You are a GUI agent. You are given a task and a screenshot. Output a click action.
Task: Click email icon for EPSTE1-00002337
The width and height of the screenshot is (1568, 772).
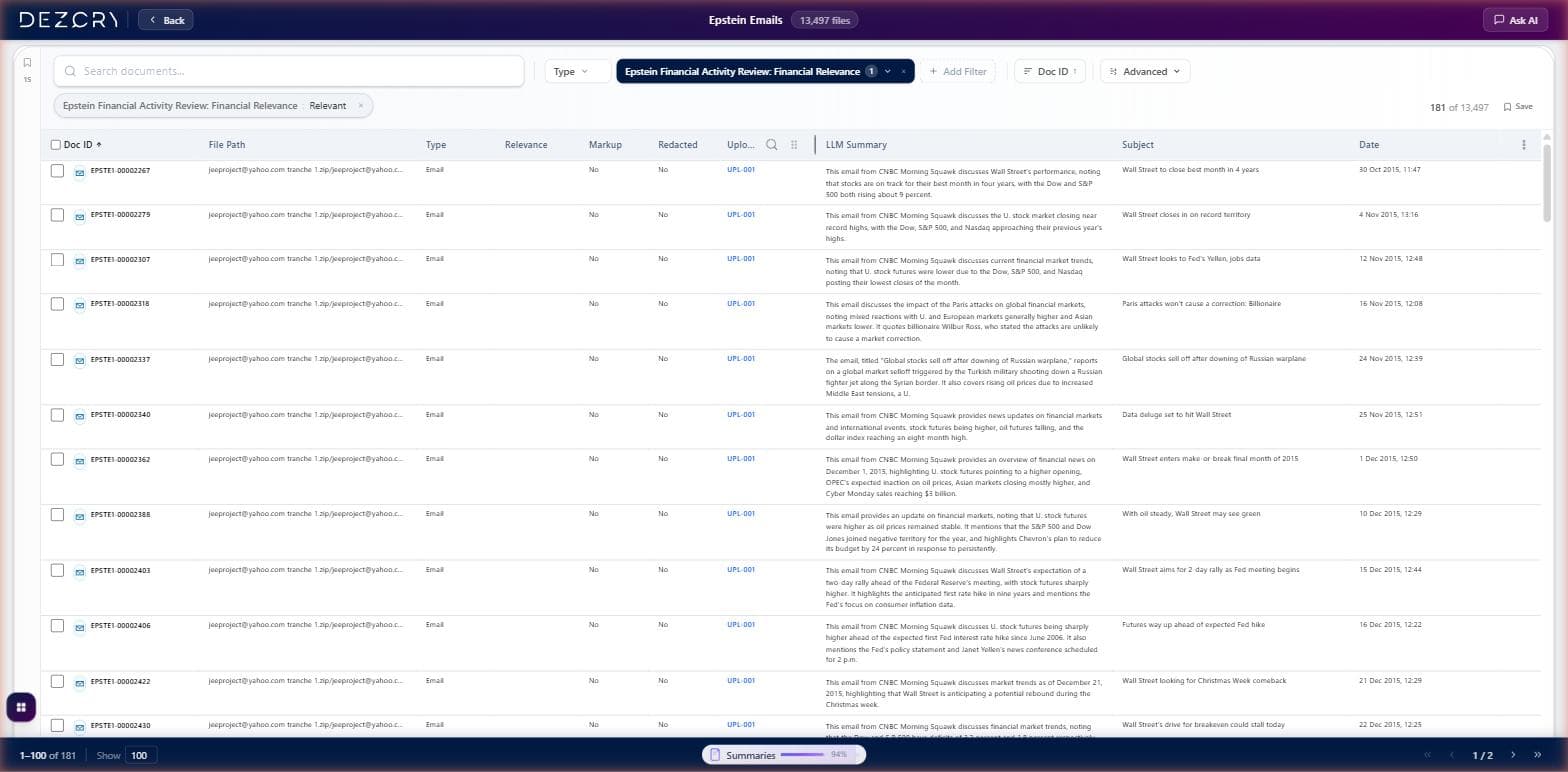(80, 361)
